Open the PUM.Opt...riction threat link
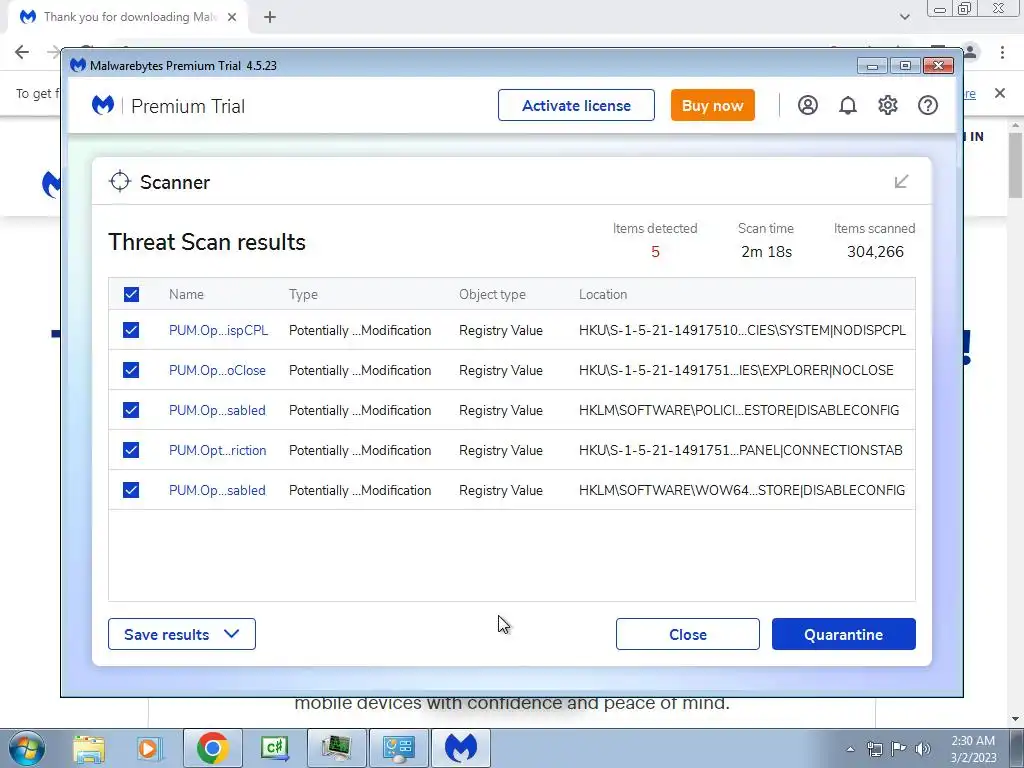The width and height of the screenshot is (1024, 768). click(217, 450)
